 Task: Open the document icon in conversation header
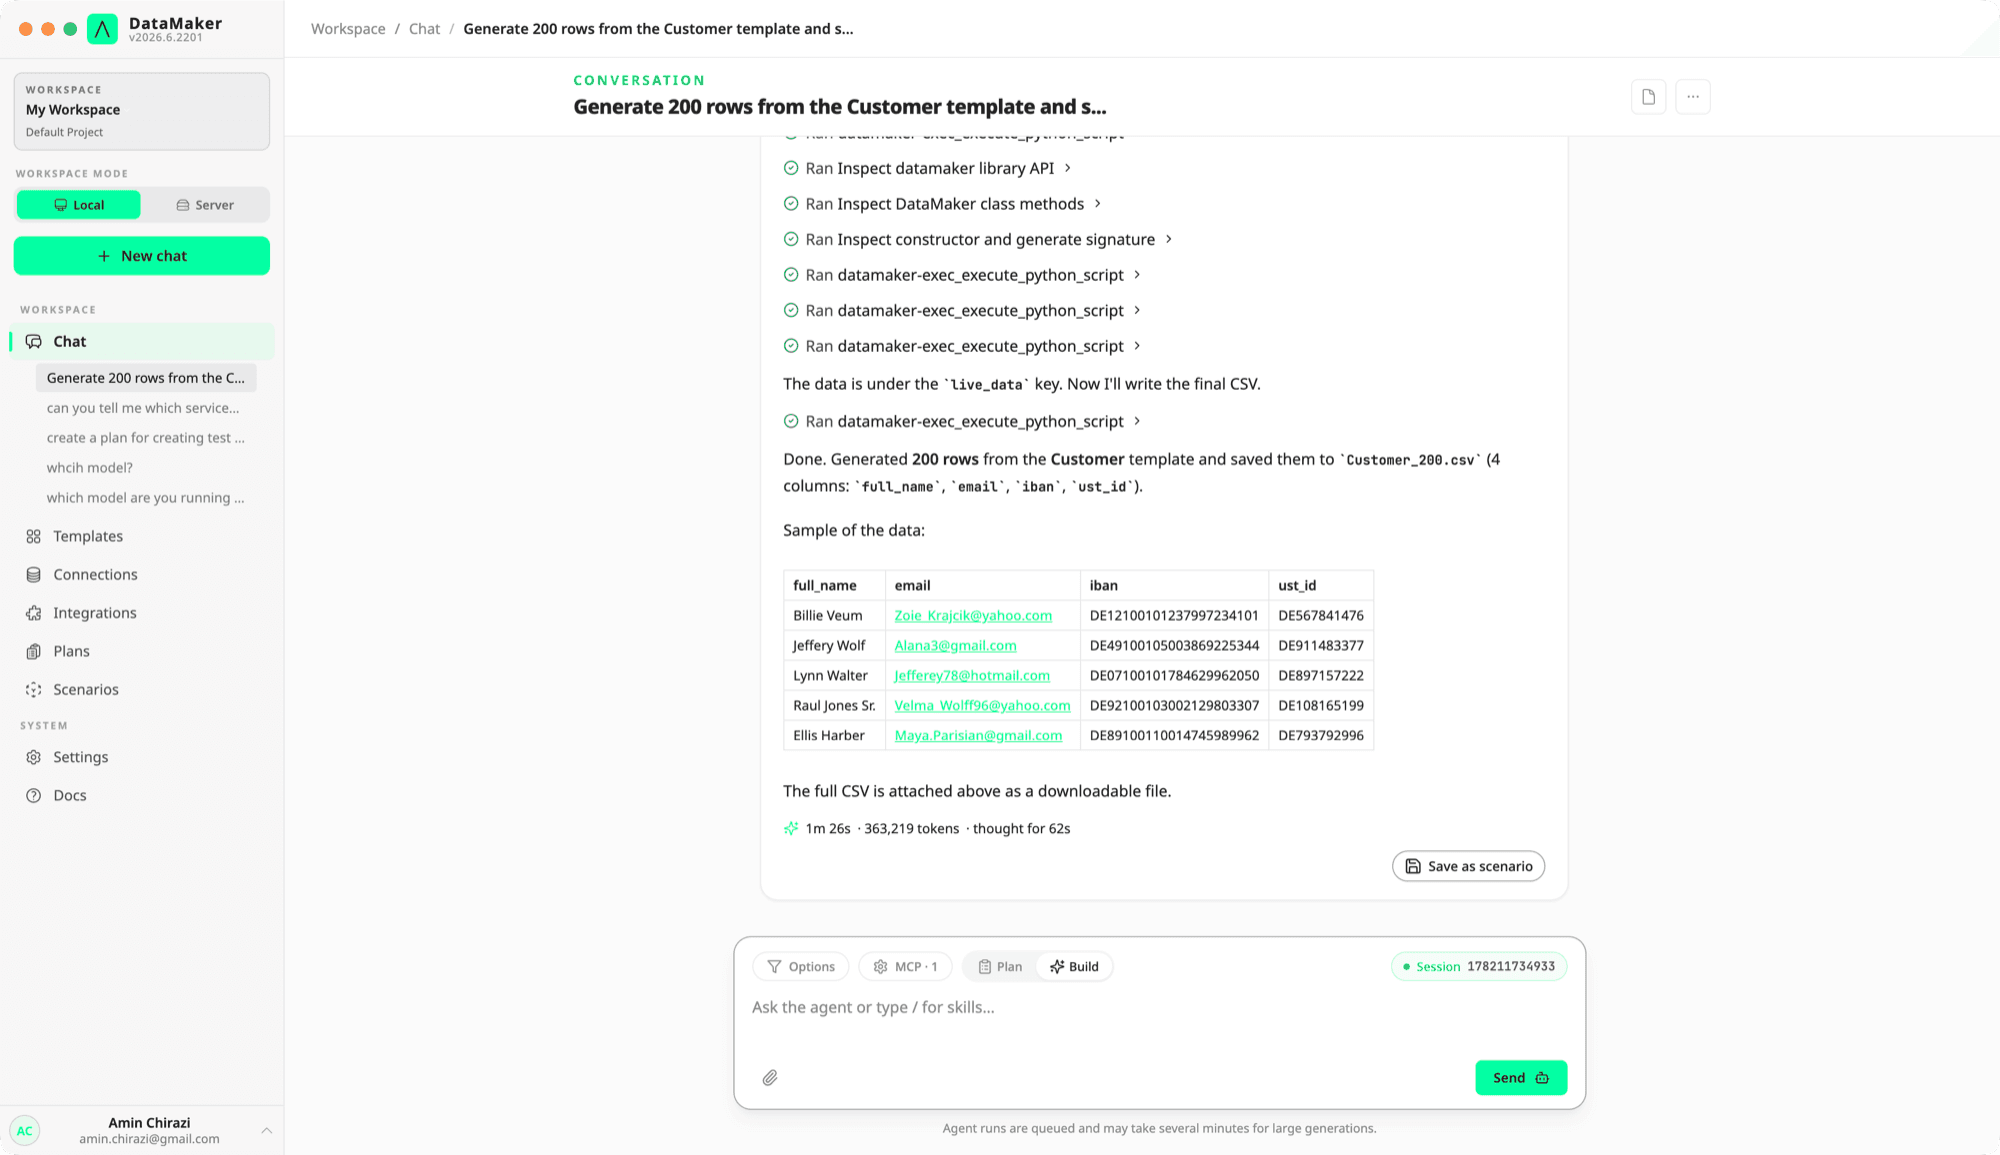(1648, 97)
